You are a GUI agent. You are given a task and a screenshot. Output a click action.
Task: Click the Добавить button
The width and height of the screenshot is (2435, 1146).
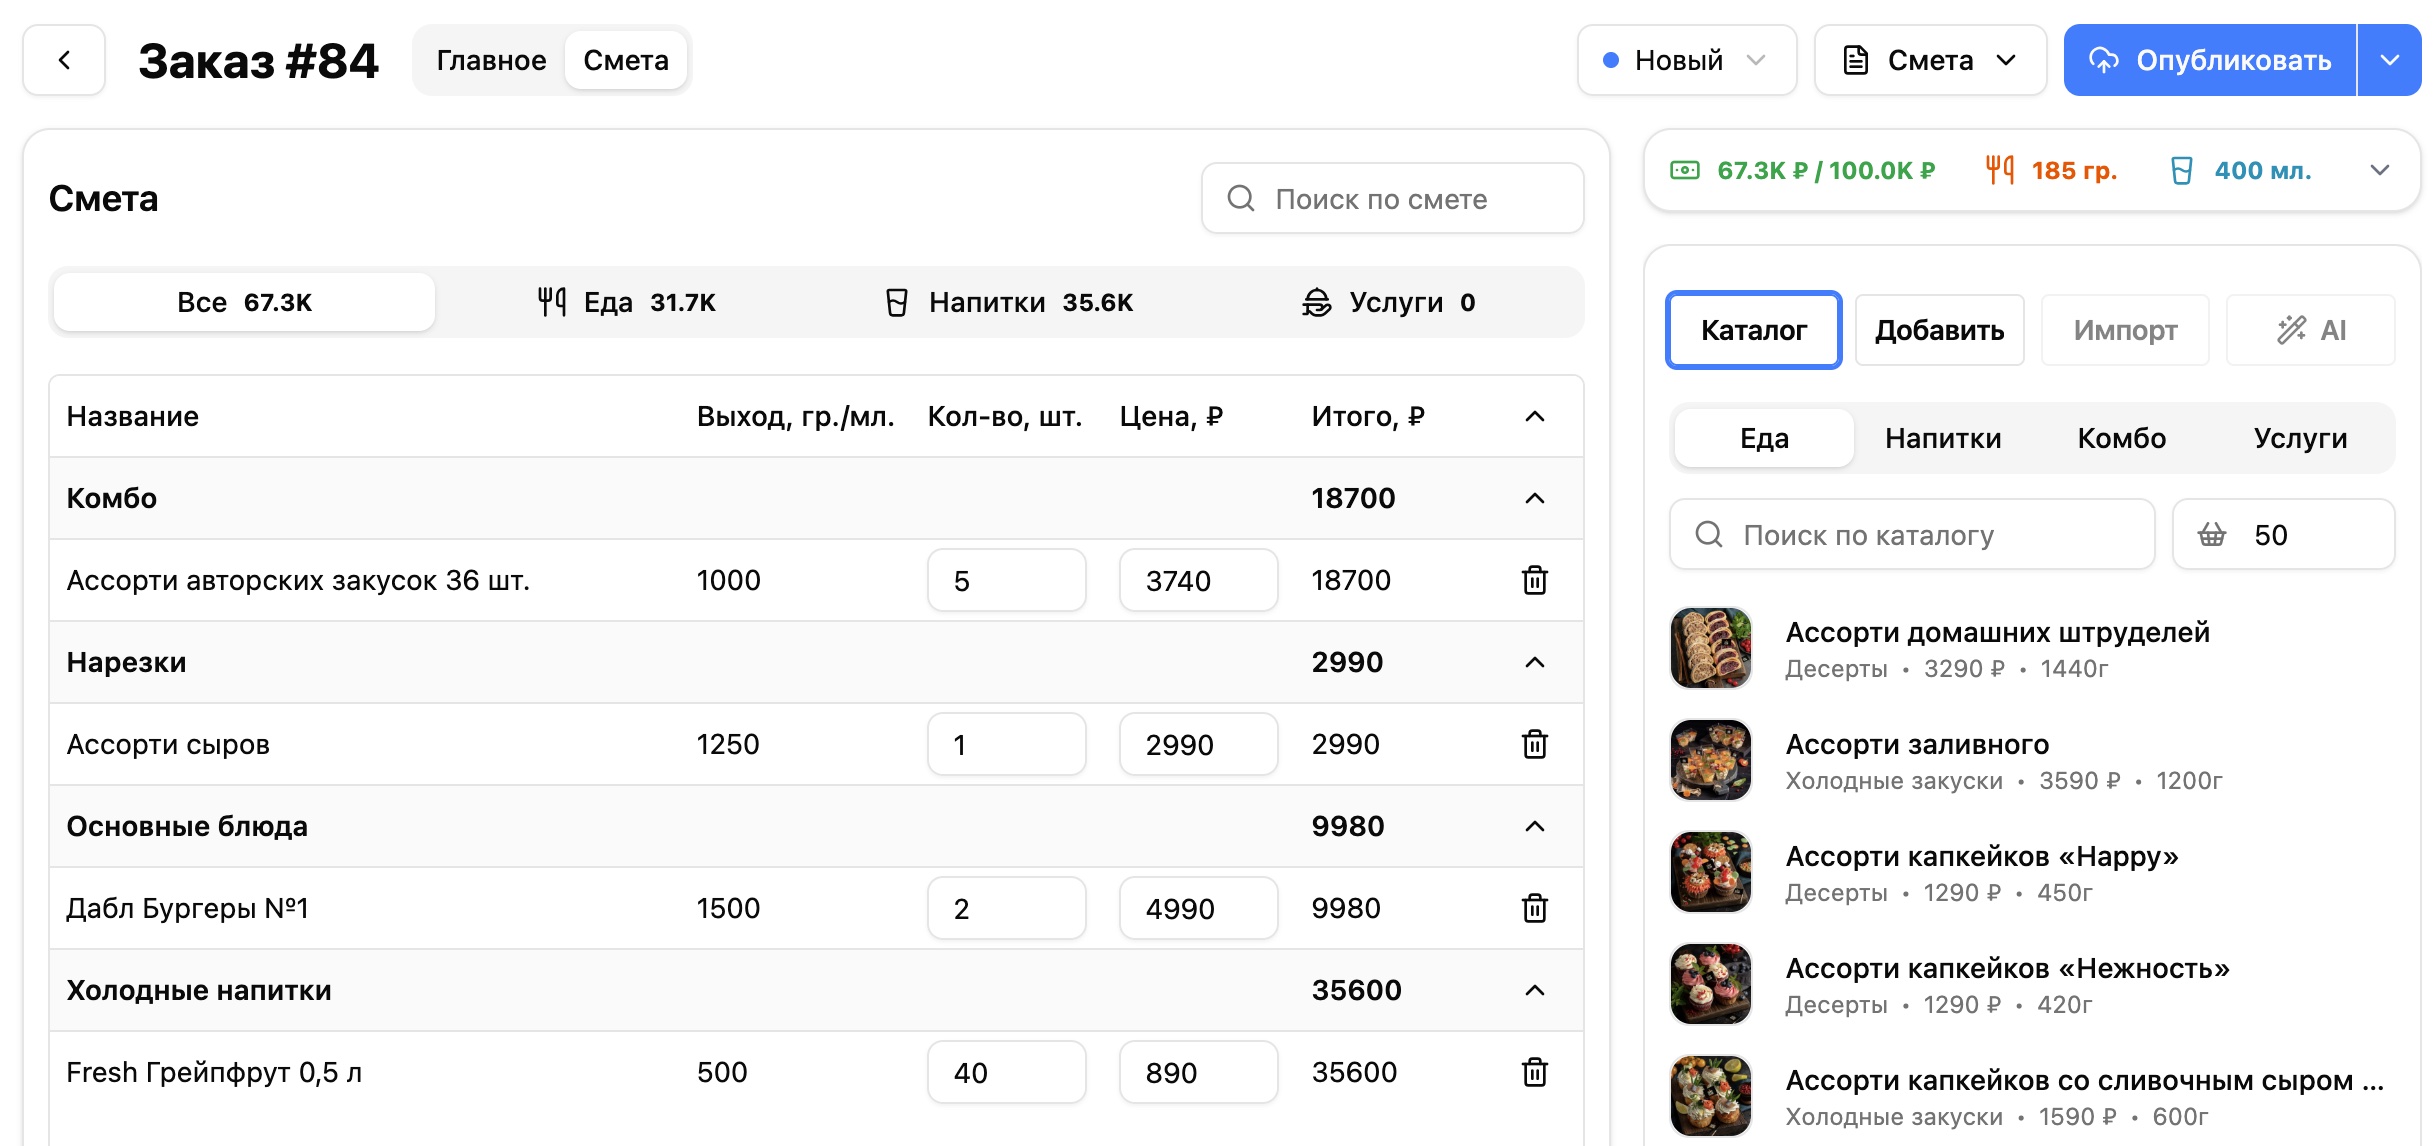[1939, 330]
